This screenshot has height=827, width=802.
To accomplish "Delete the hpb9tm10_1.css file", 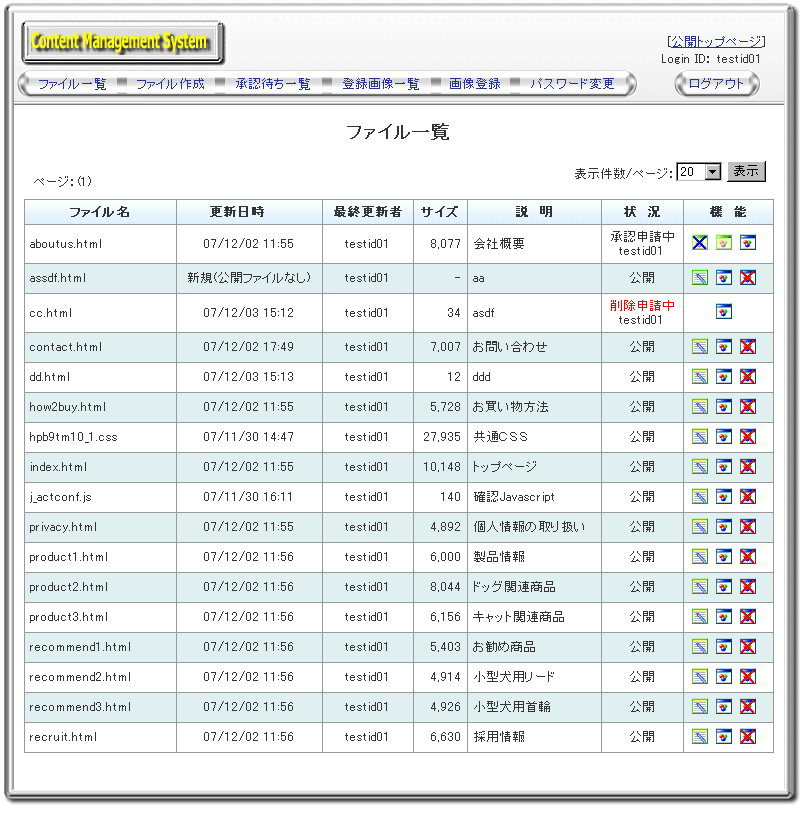I will pos(748,437).
